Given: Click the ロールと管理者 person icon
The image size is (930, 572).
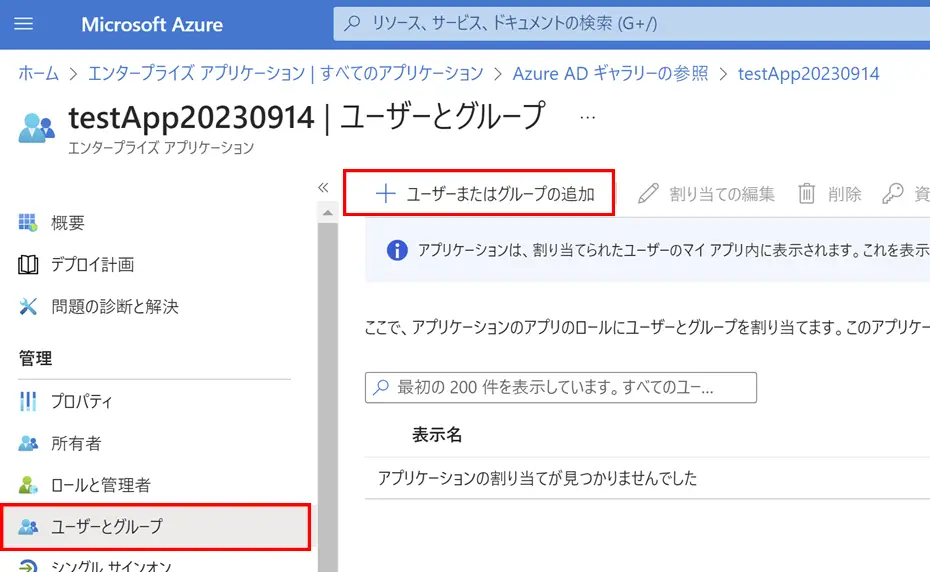Looking at the screenshot, I should 28,485.
